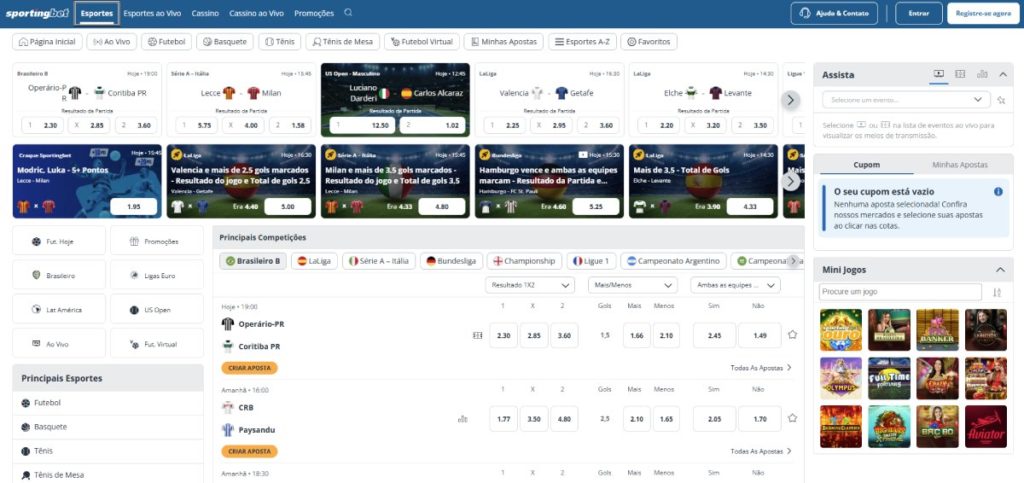1024x483 pixels.
Task: Switch to Minhas Apostas tab in coupon
Action: click(959, 165)
